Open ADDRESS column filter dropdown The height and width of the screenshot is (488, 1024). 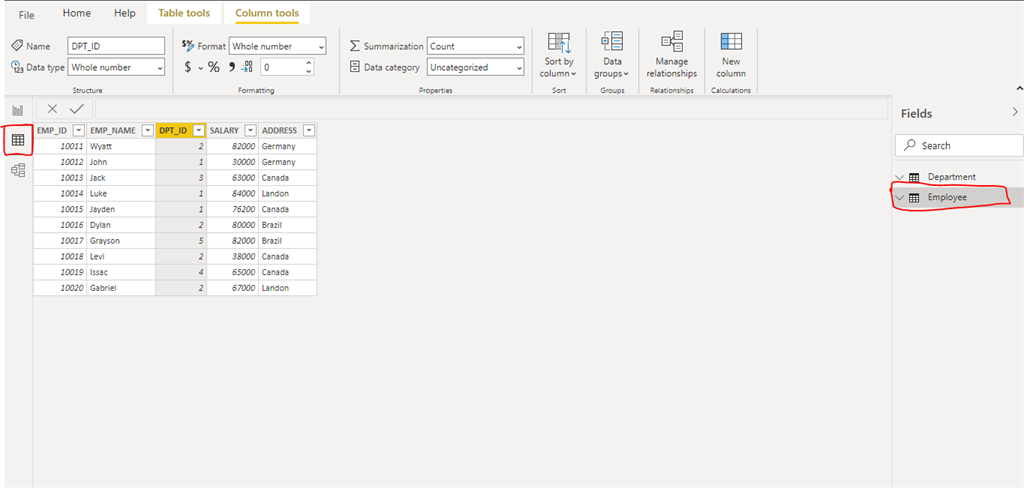tap(308, 131)
